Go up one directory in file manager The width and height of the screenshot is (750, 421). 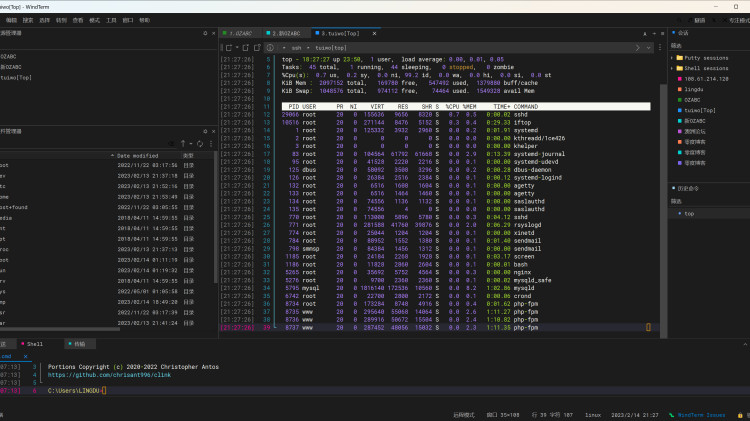(x=183, y=144)
